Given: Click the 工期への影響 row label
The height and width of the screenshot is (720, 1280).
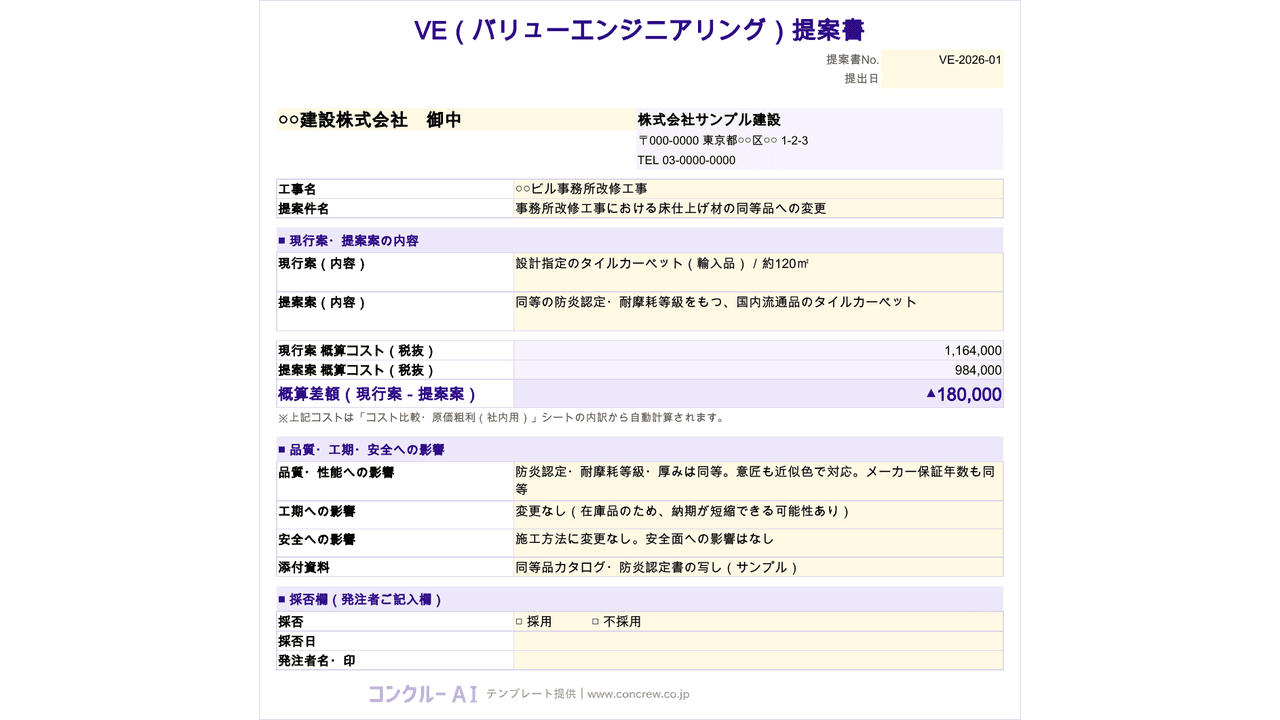Looking at the screenshot, I should click(317, 511).
